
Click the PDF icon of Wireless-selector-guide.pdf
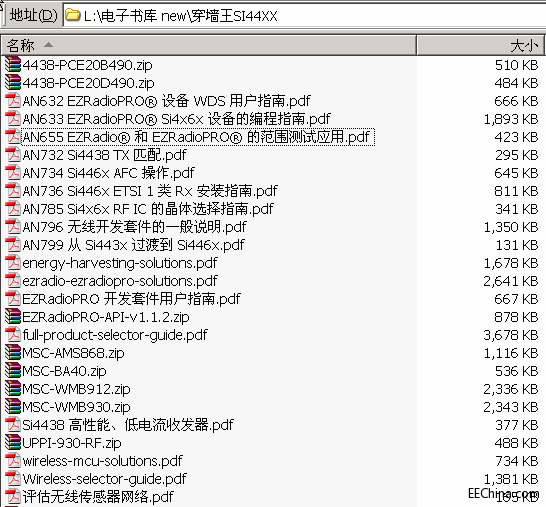tap(13, 479)
